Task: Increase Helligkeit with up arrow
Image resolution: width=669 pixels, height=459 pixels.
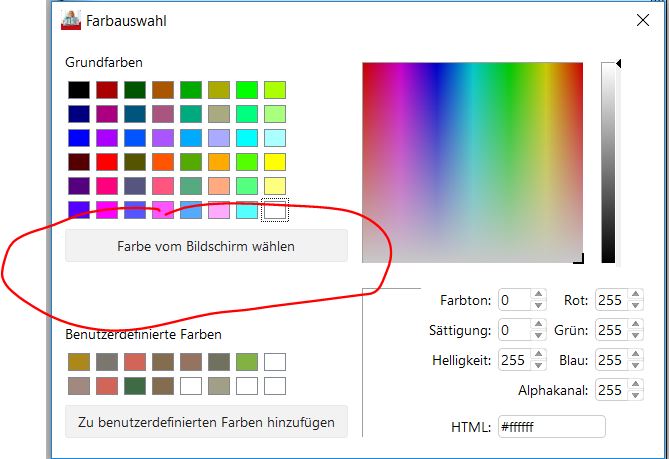Action: [x=538, y=354]
